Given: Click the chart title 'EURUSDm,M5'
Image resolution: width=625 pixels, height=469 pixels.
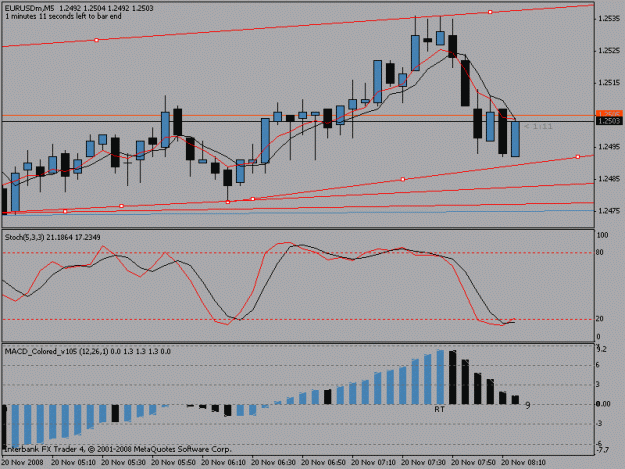Looking at the screenshot, I should pyautogui.click(x=29, y=8).
